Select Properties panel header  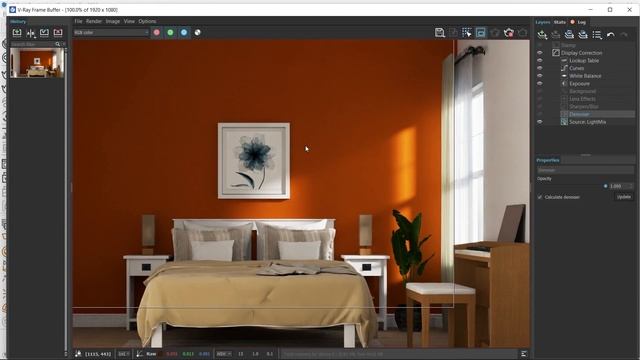(x=548, y=160)
